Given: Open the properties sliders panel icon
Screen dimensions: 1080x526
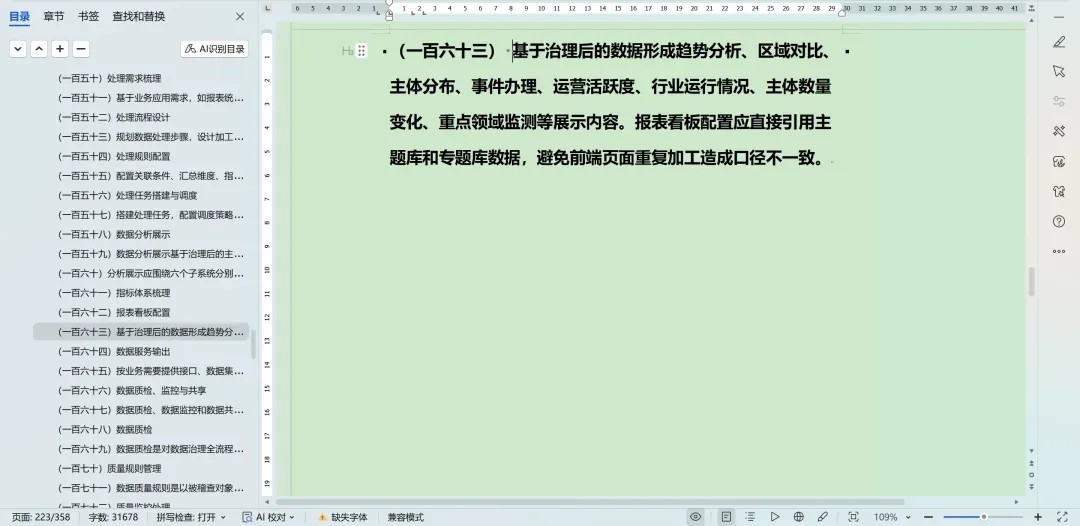Looking at the screenshot, I should 1059,101.
